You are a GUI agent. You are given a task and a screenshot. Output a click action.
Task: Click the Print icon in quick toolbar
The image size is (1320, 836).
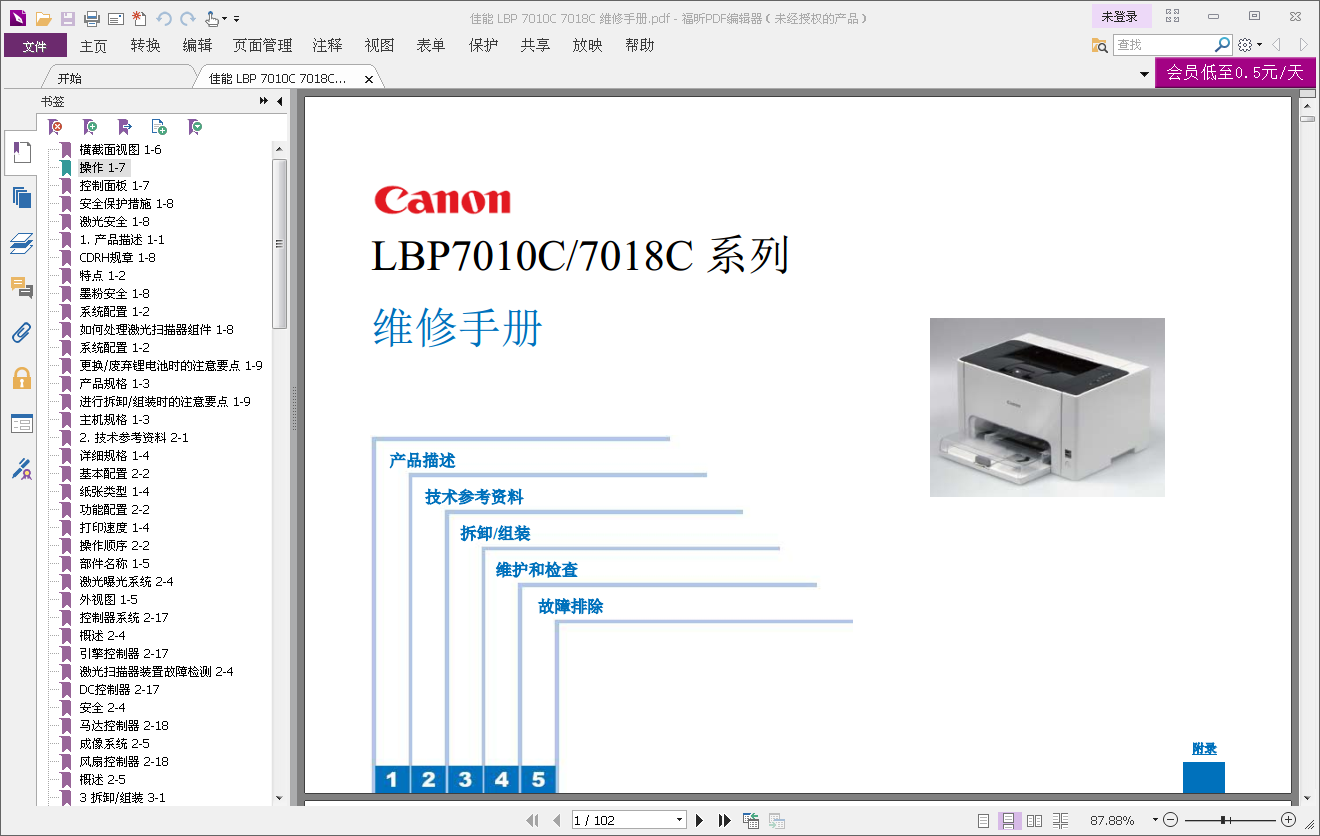(x=92, y=18)
